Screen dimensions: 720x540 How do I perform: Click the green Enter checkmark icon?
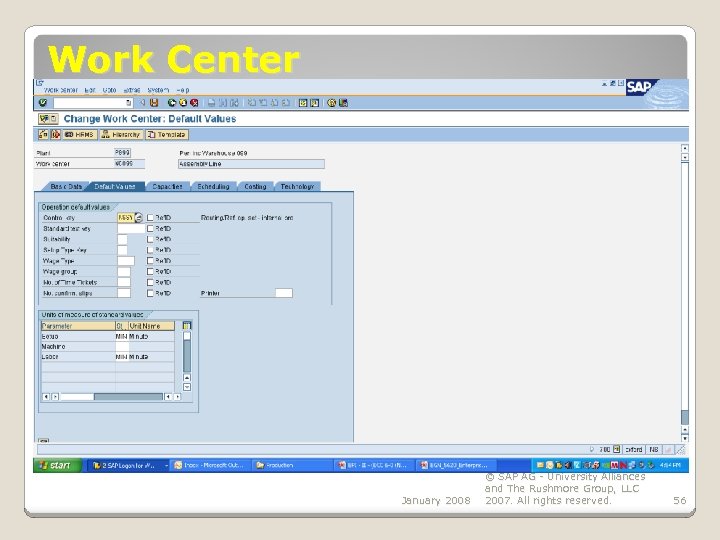tap(43, 103)
